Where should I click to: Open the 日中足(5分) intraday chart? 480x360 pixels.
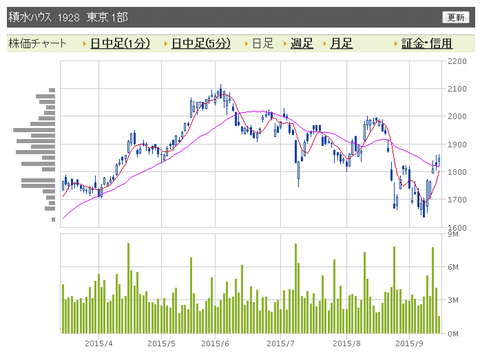point(201,43)
